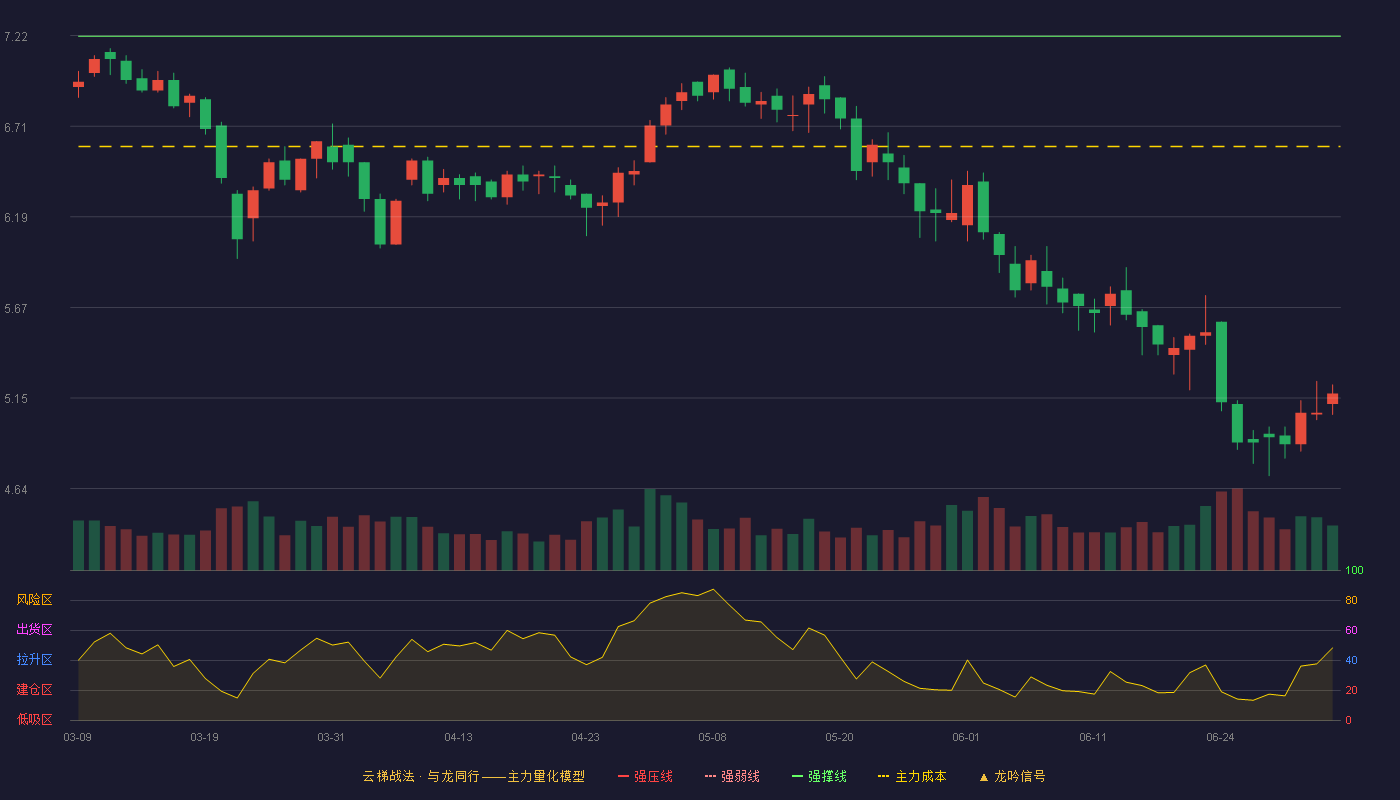Click the 6.19 price axis label

pyautogui.click(x=16, y=217)
